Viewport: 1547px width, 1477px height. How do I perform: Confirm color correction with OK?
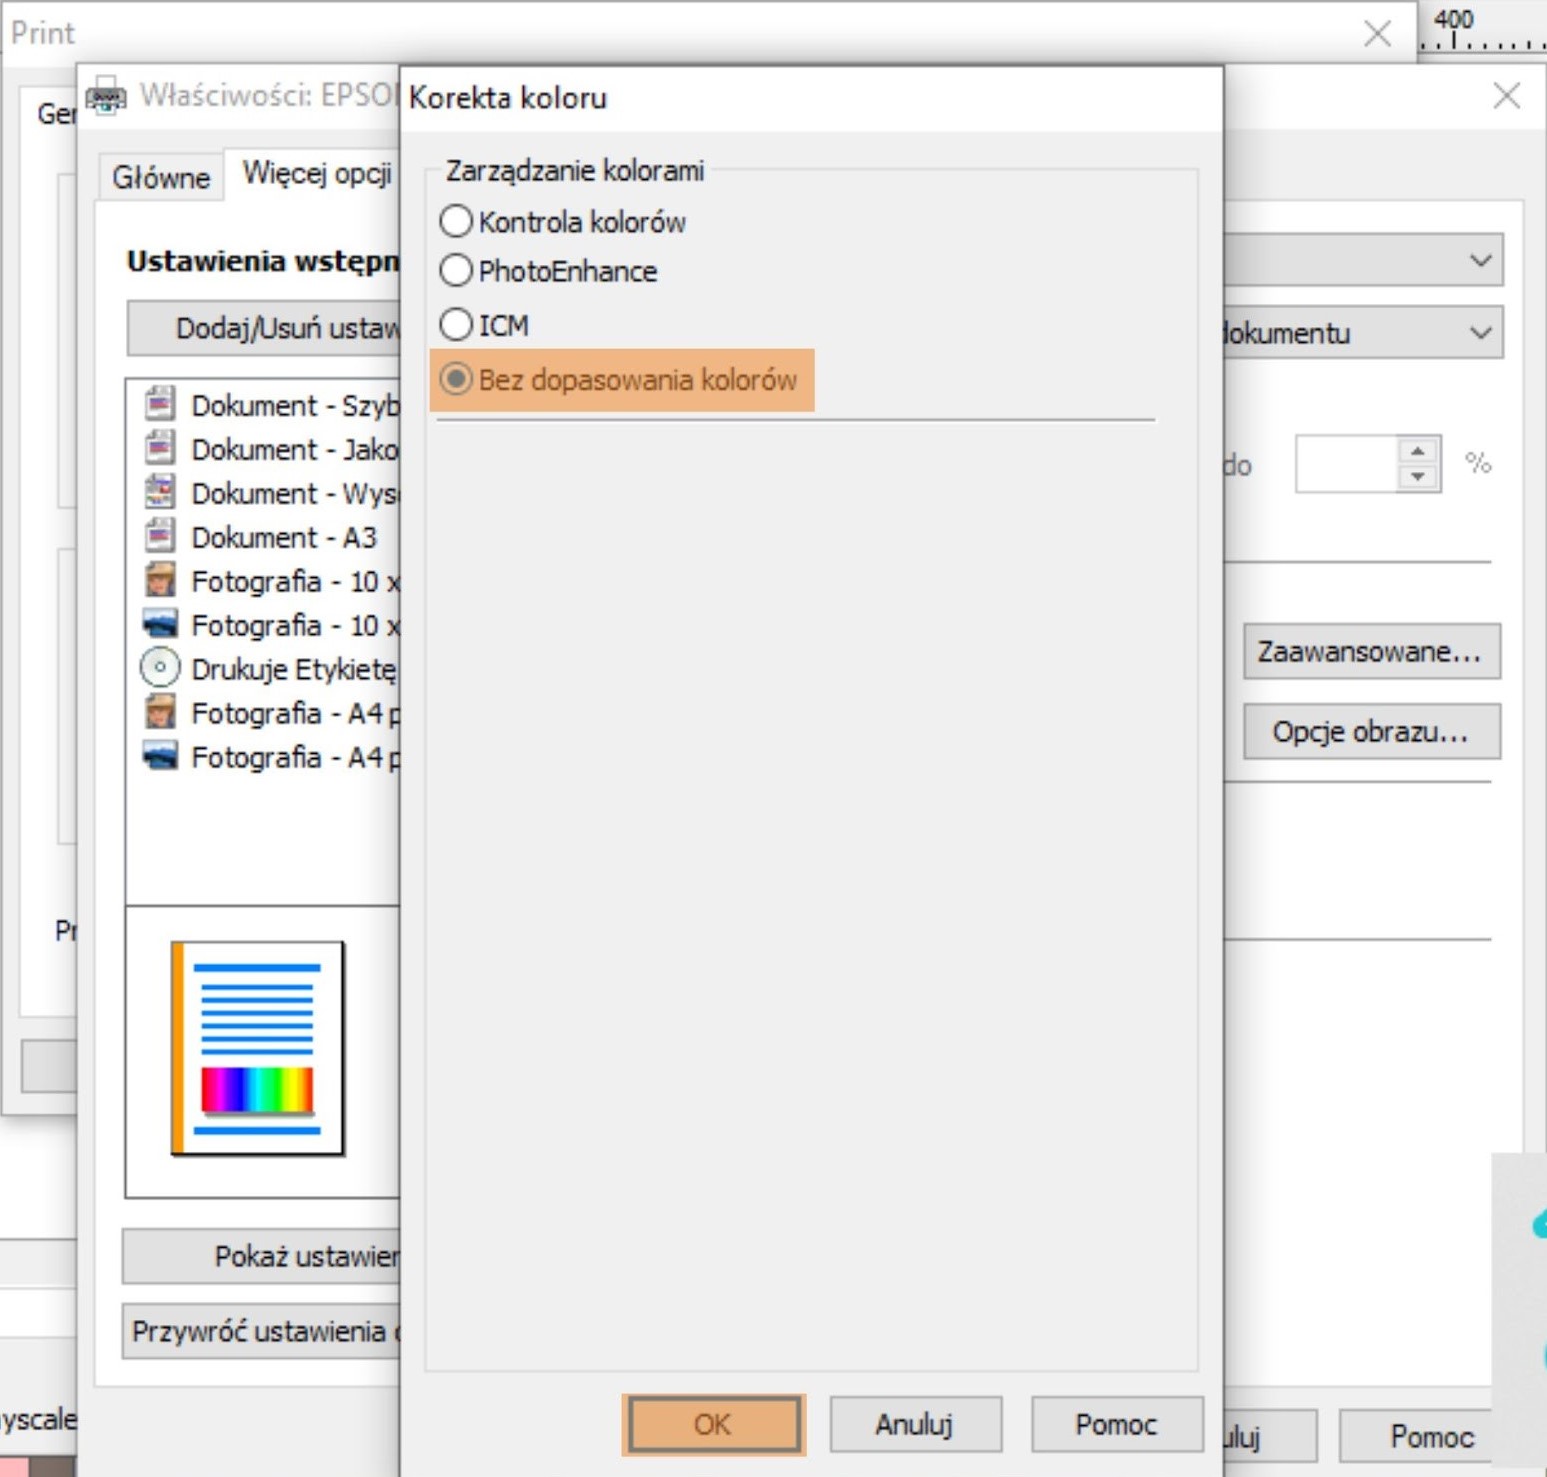713,1424
